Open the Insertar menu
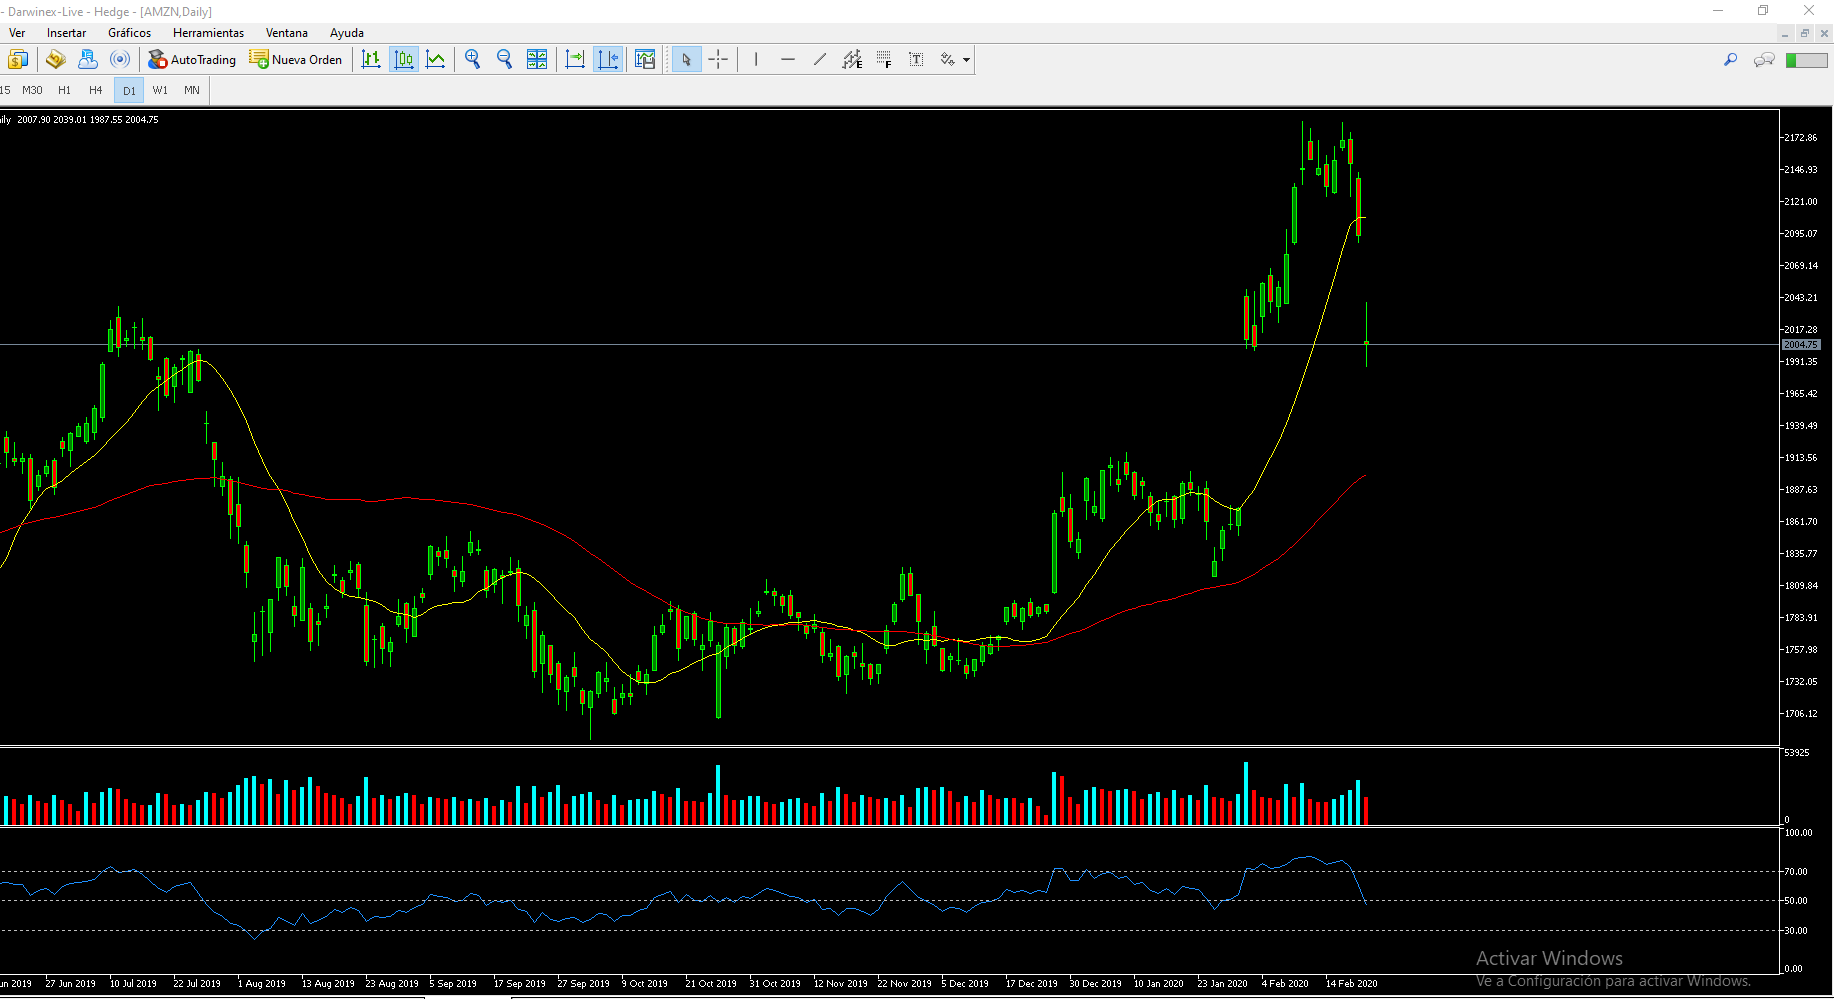This screenshot has height=999, width=1834. [x=67, y=33]
